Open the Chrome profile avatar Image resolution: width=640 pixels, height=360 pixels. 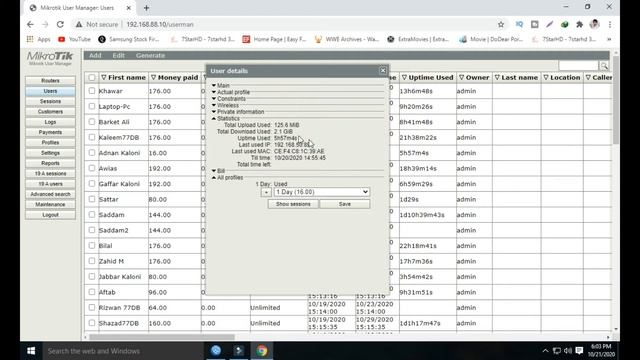594,24
